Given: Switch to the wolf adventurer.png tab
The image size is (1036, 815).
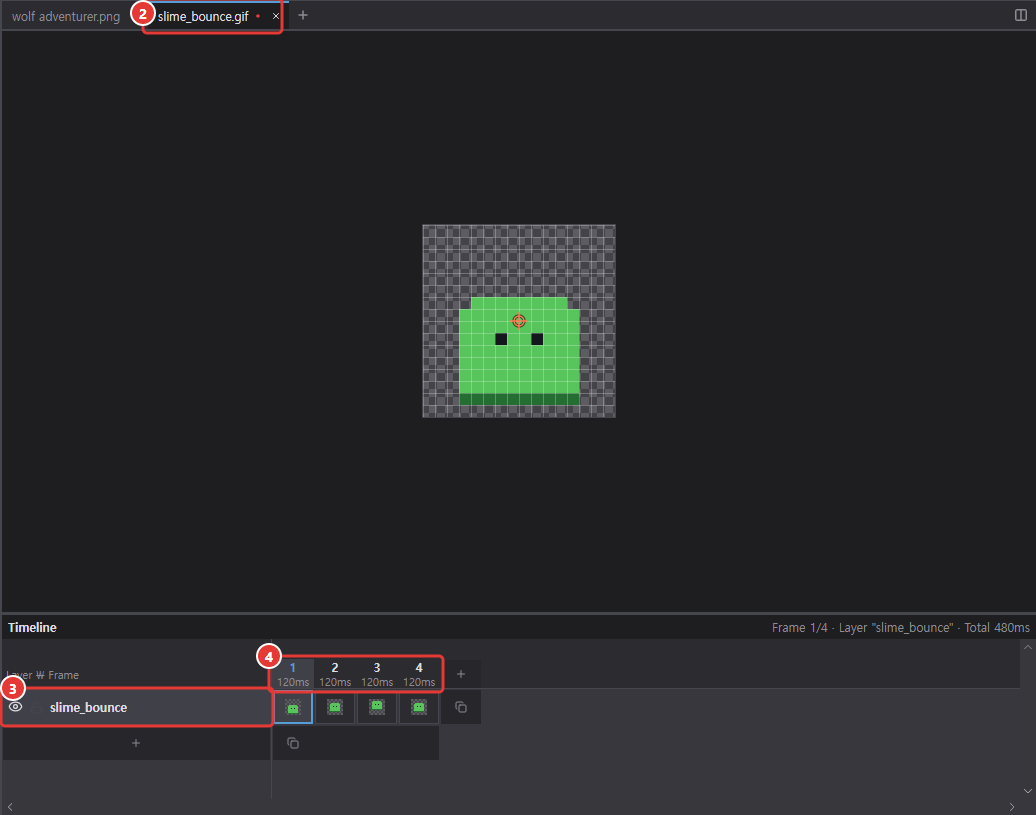Looking at the screenshot, I should 65,17.
